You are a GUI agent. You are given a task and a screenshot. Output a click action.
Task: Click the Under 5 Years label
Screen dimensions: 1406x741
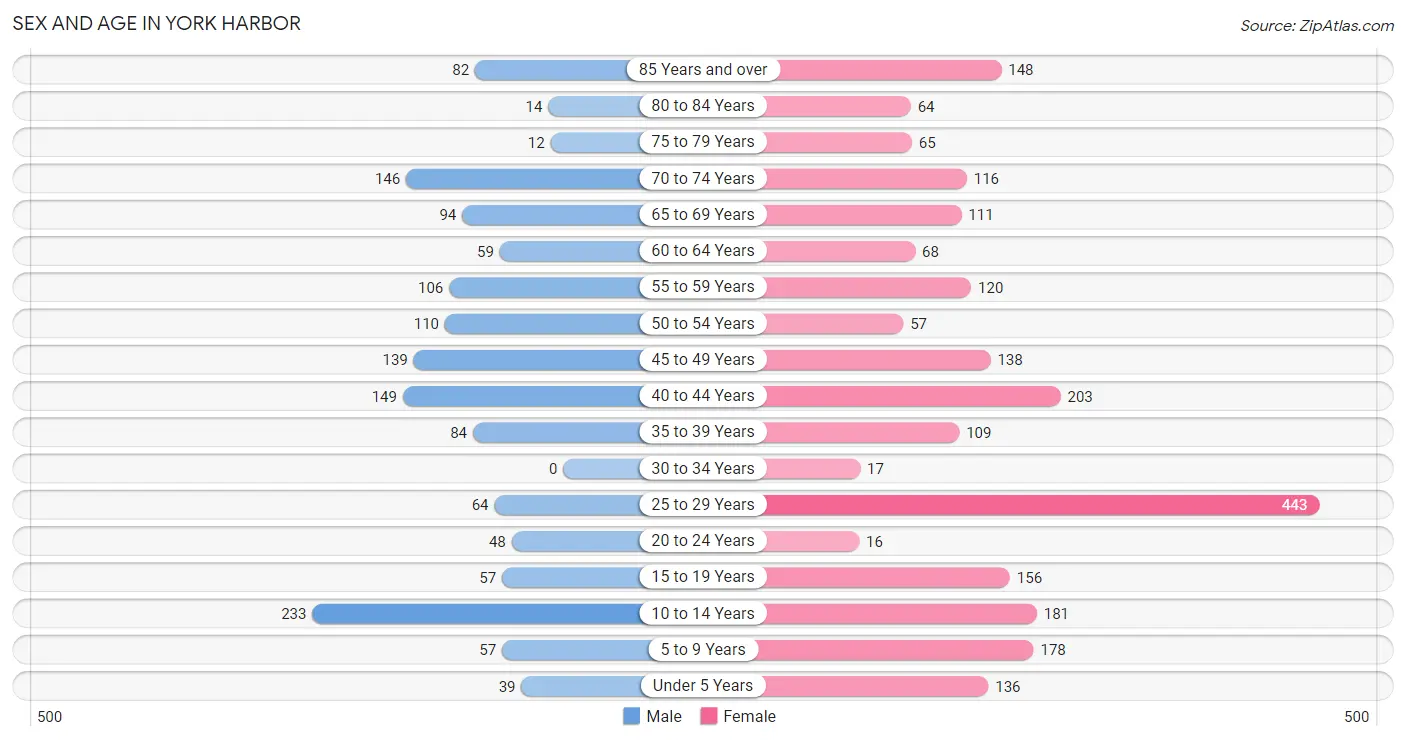coord(703,686)
